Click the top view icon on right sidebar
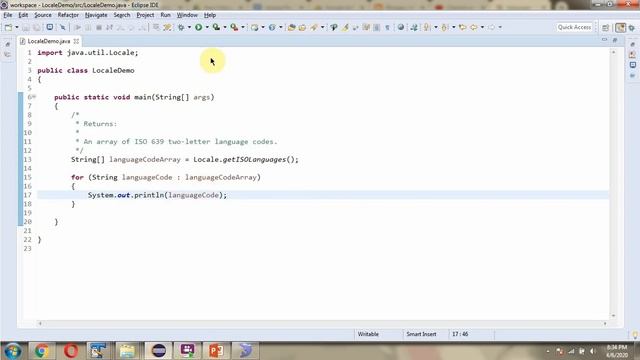640x360 pixels. [x=632, y=44]
